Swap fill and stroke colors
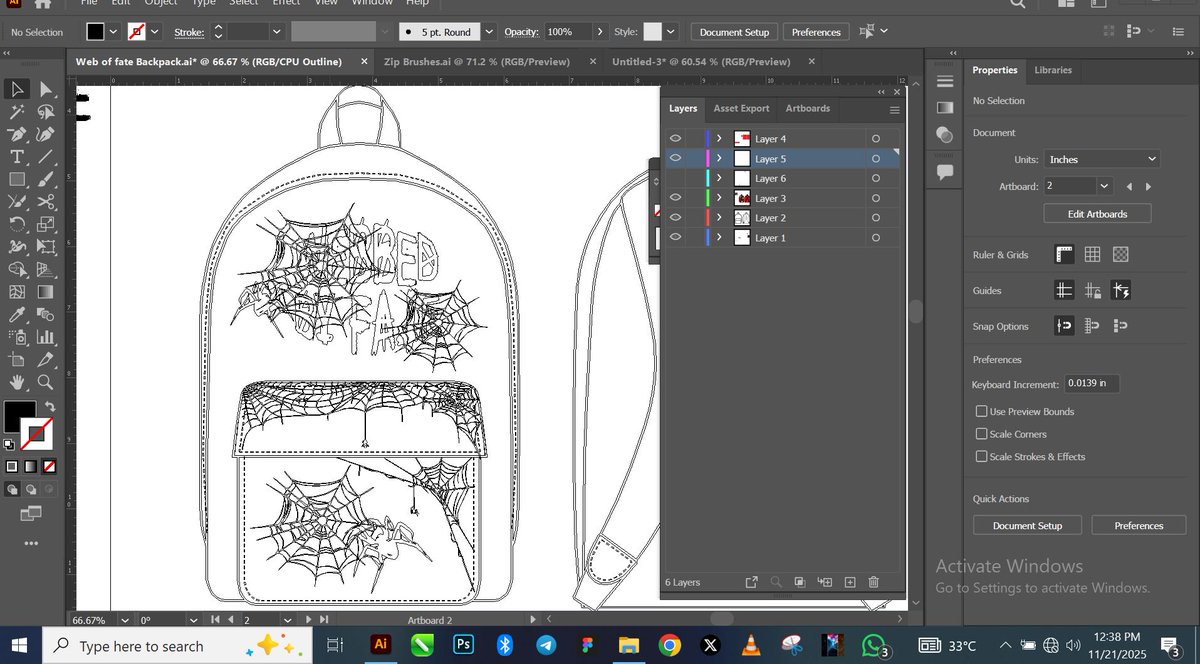The image size is (1200, 664). [x=49, y=406]
